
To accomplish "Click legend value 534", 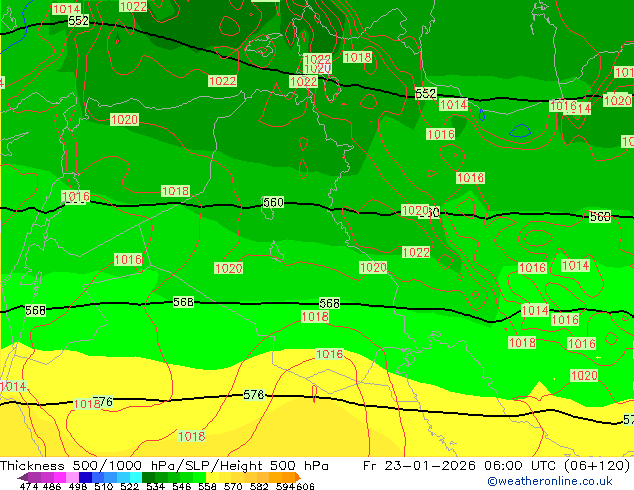I will (155, 486).
